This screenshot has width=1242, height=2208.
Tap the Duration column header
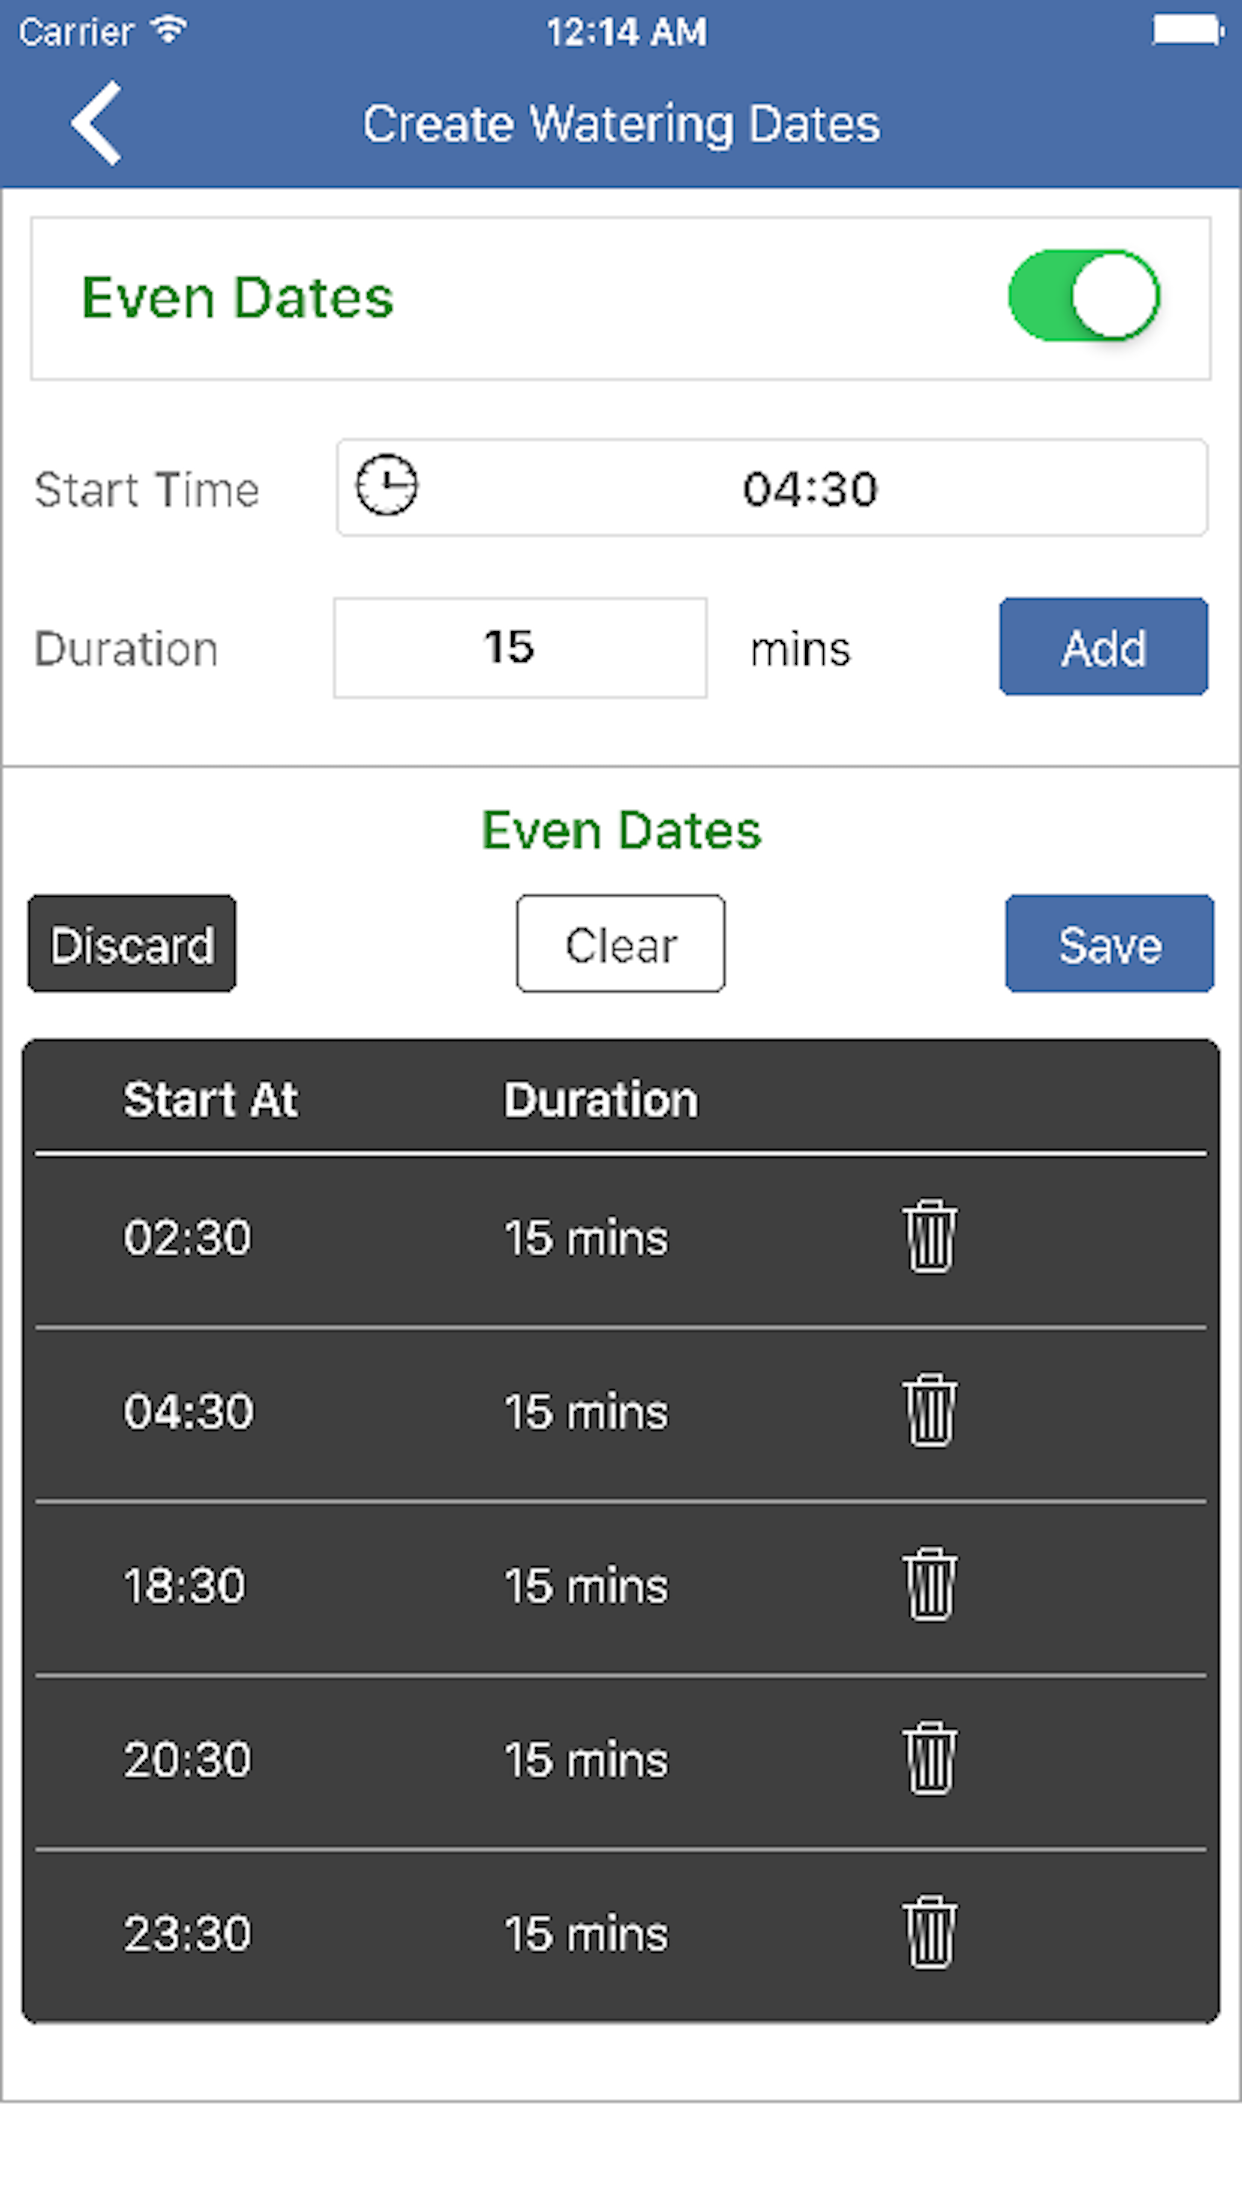tap(600, 1100)
